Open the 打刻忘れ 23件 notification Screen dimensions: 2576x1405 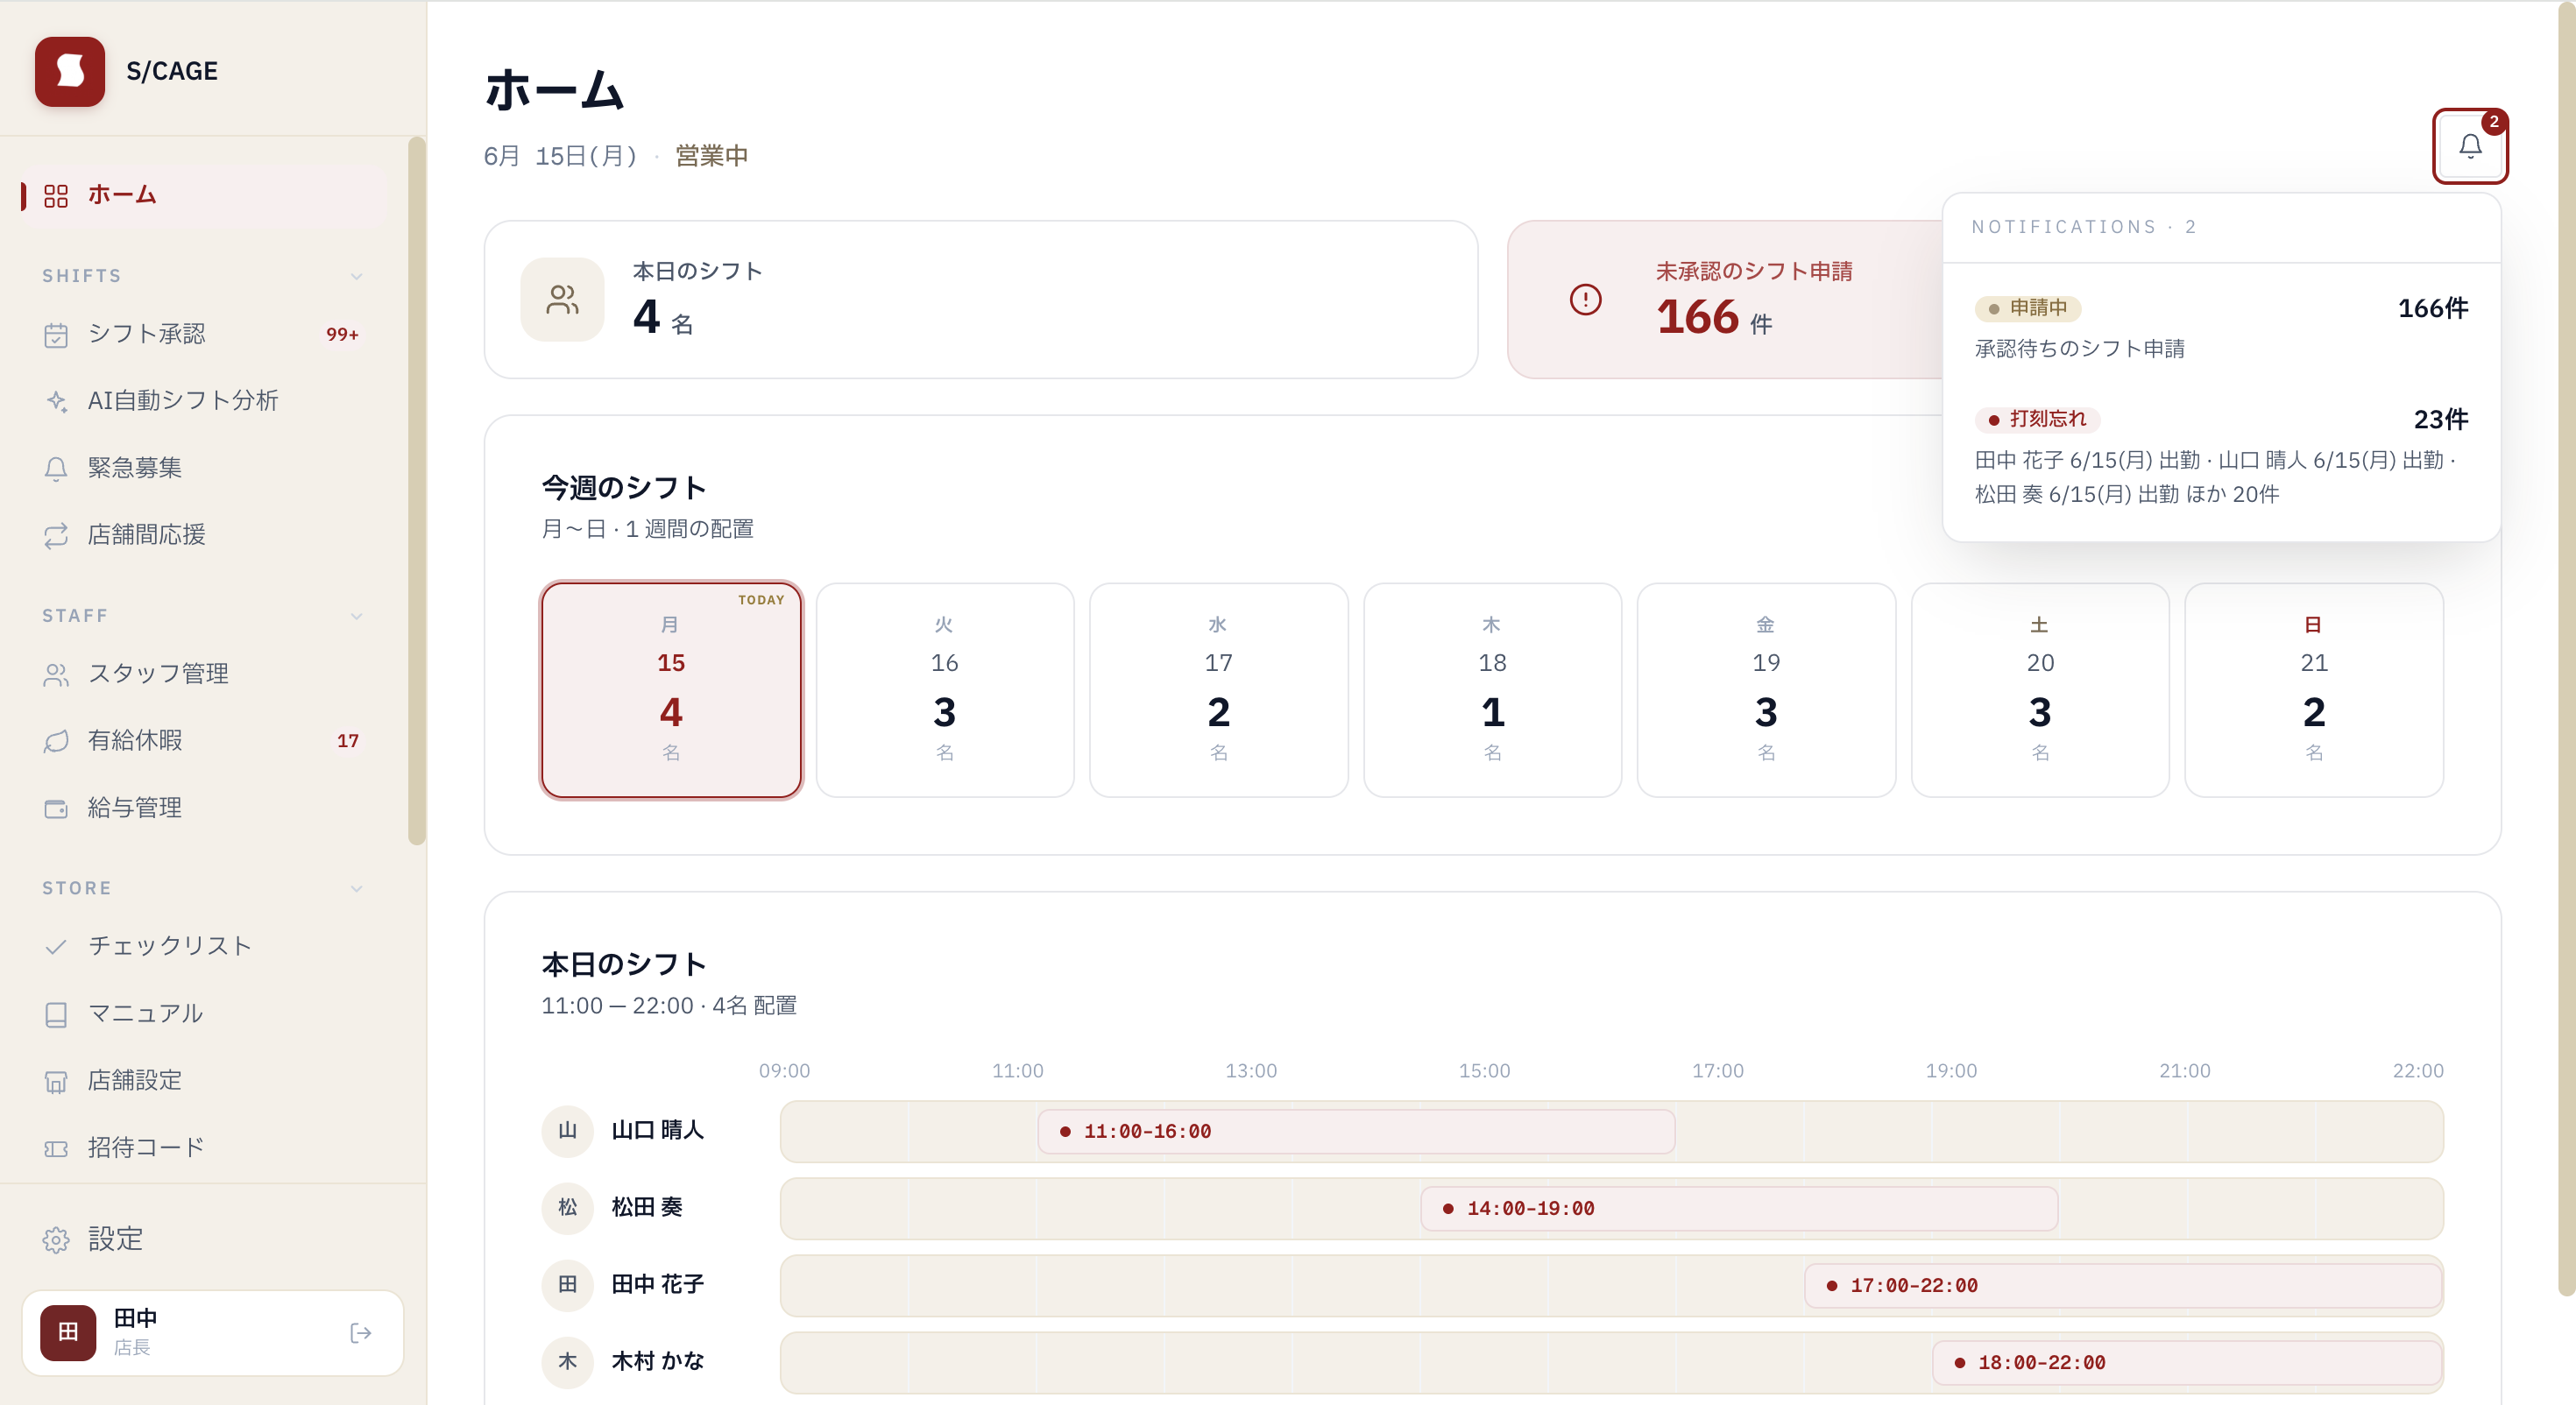click(x=2221, y=456)
